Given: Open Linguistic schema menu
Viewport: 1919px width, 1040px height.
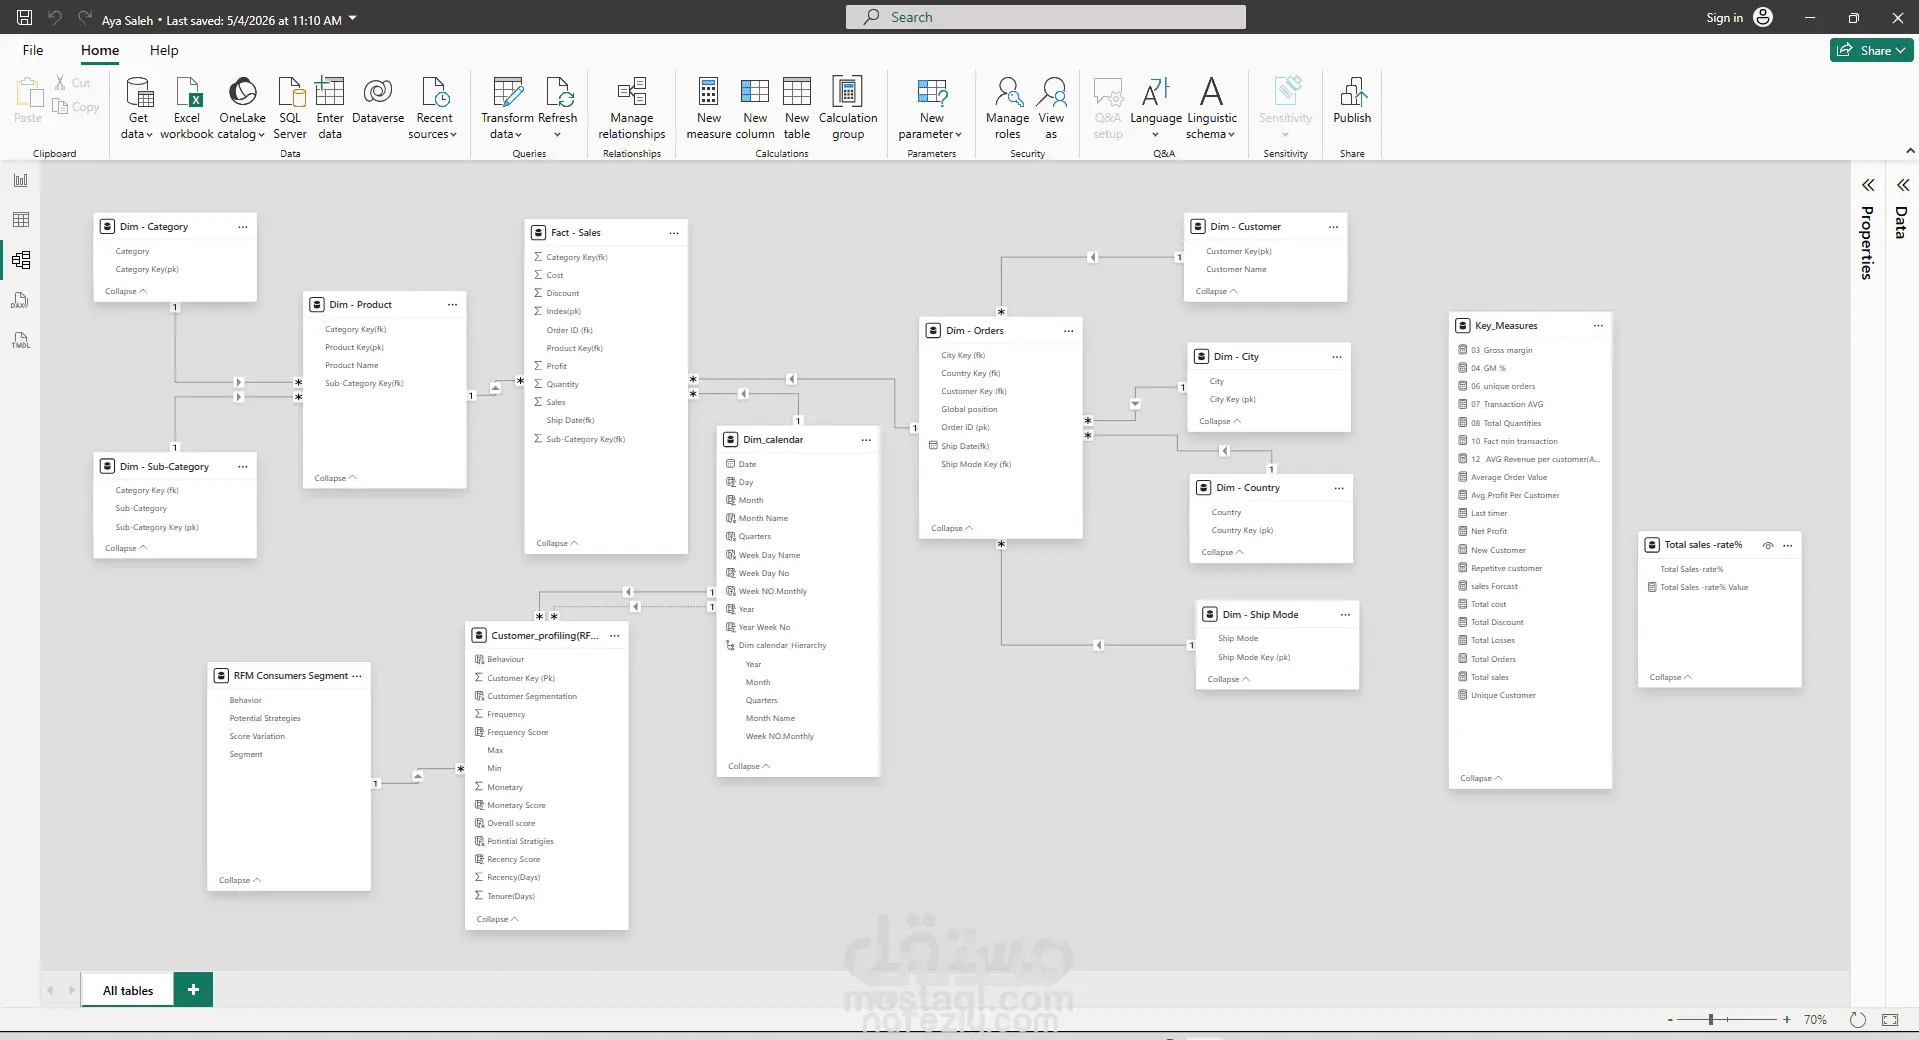Looking at the screenshot, I should pos(1212,108).
